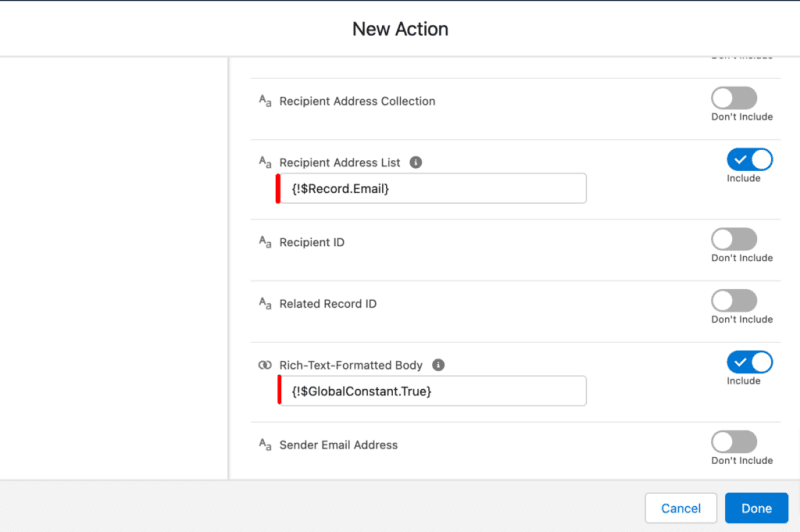Click the {!$GlobalConstant.True} input field
Screen dimensions: 800x532
point(432,392)
